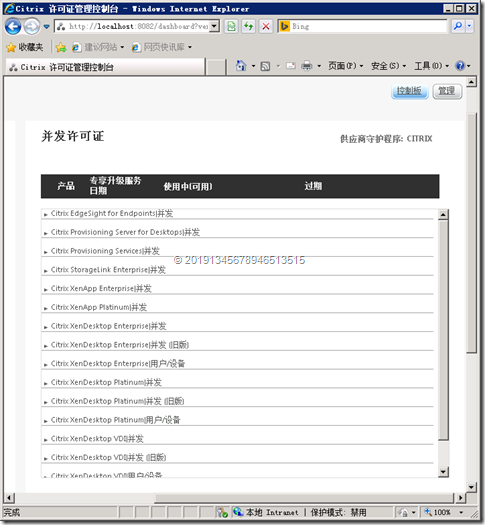The image size is (485, 525).
Task: Click the 本地 Intranet security zone icon
Action: click(x=238, y=512)
